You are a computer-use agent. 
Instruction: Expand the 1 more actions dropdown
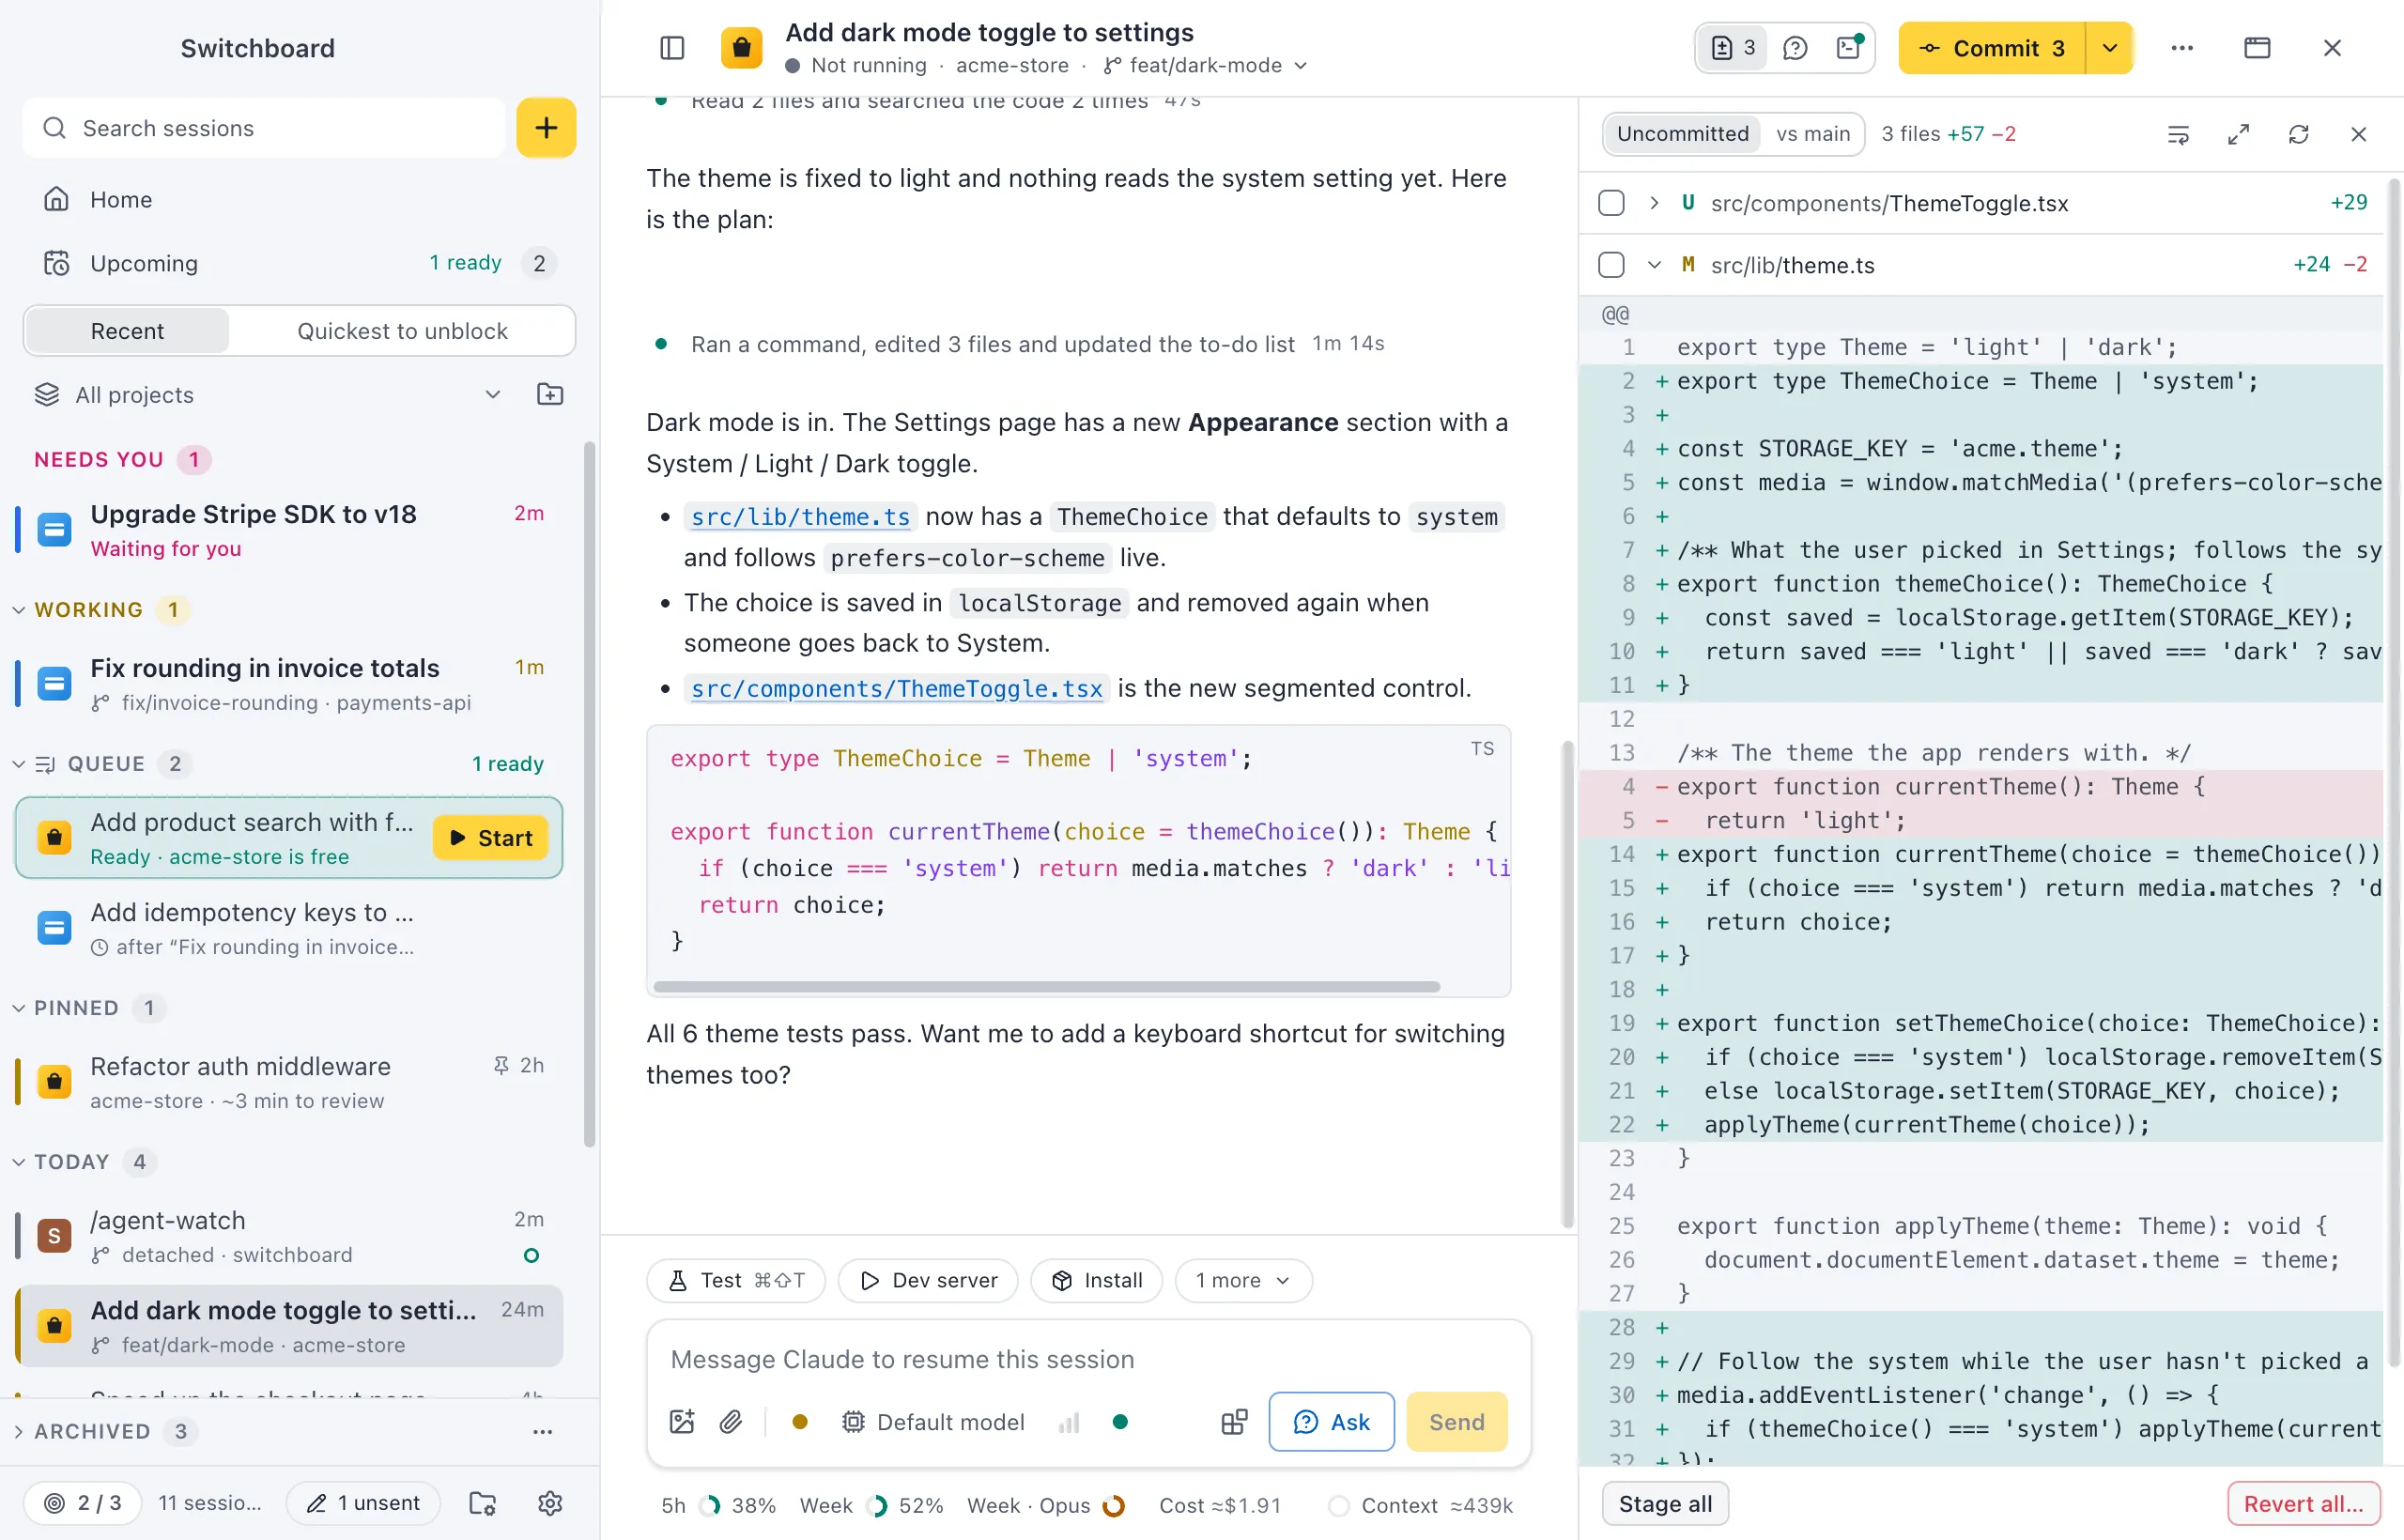pos(1243,1280)
